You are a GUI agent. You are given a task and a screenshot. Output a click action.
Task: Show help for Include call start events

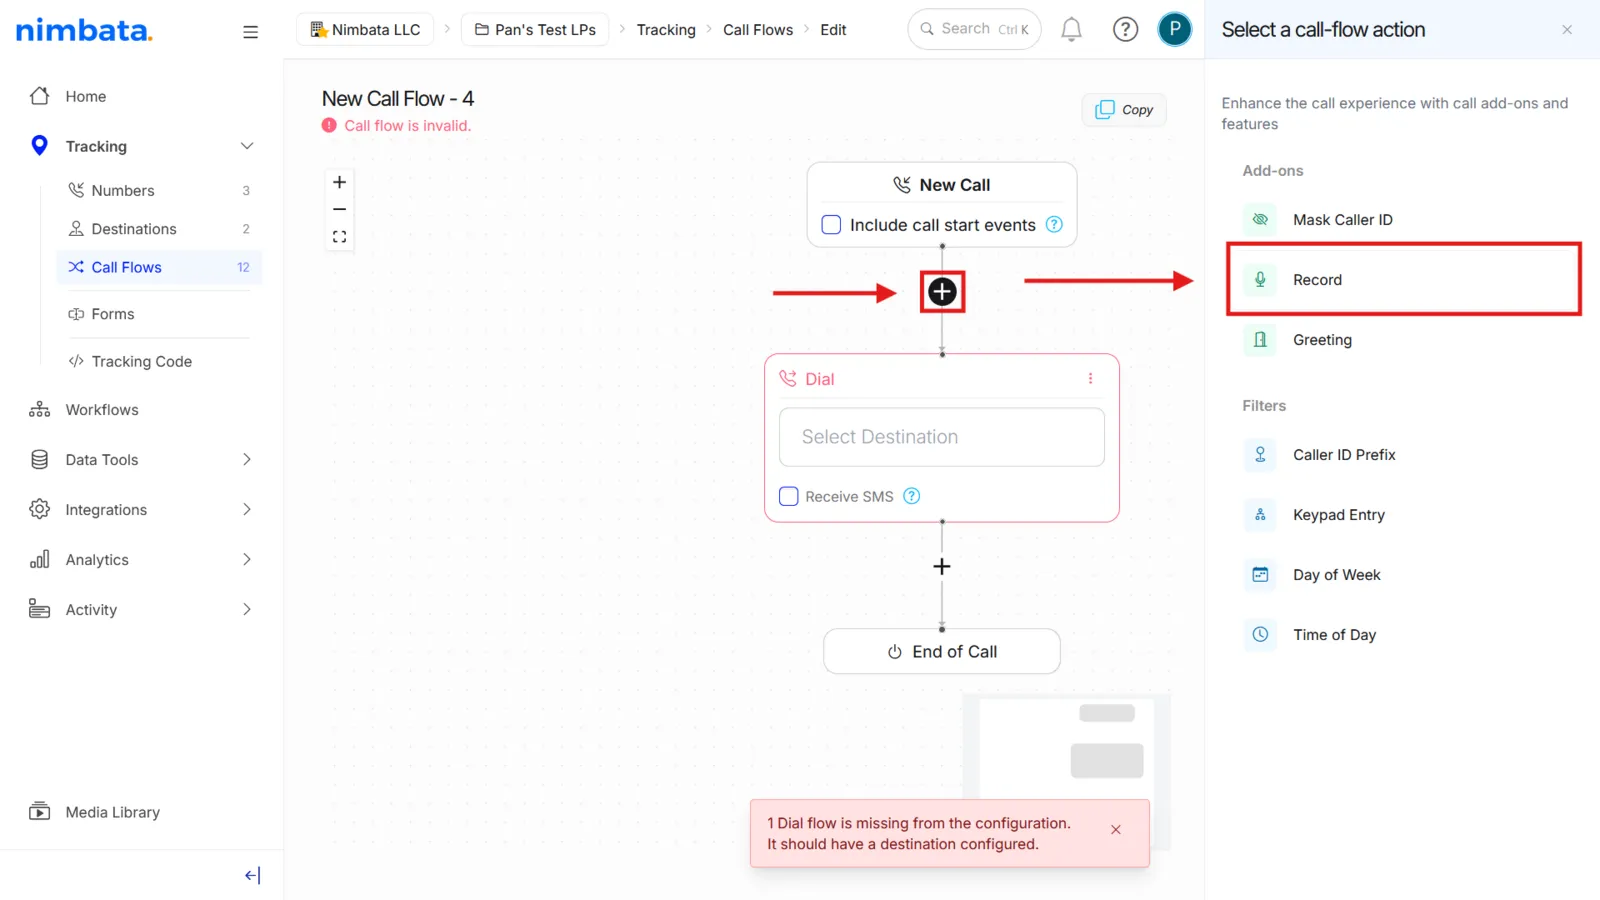(1054, 225)
